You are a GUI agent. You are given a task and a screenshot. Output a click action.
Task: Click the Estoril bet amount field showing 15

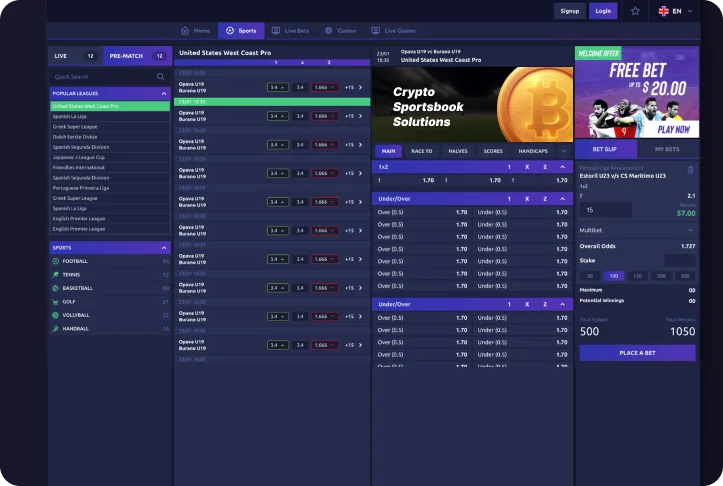click(x=606, y=210)
